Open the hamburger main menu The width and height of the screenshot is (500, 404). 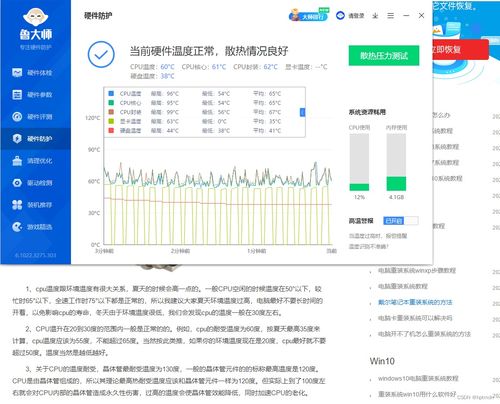[391, 16]
